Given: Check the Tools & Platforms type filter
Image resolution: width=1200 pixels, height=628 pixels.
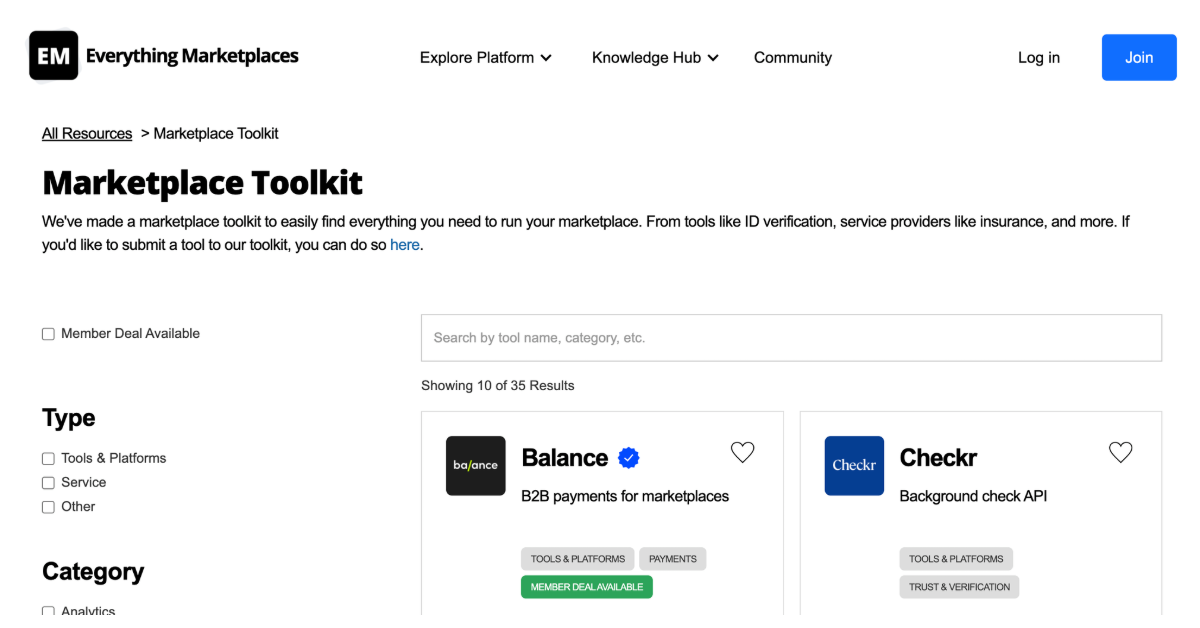Looking at the screenshot, I should tap(48, 458).
